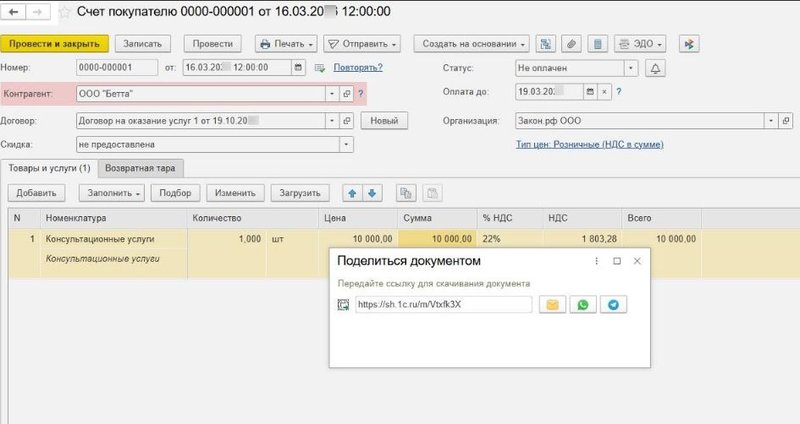800x424 pixels.
Task: Click the price cell '10 000,00' under Цена
Action: (x=358, y=239)
